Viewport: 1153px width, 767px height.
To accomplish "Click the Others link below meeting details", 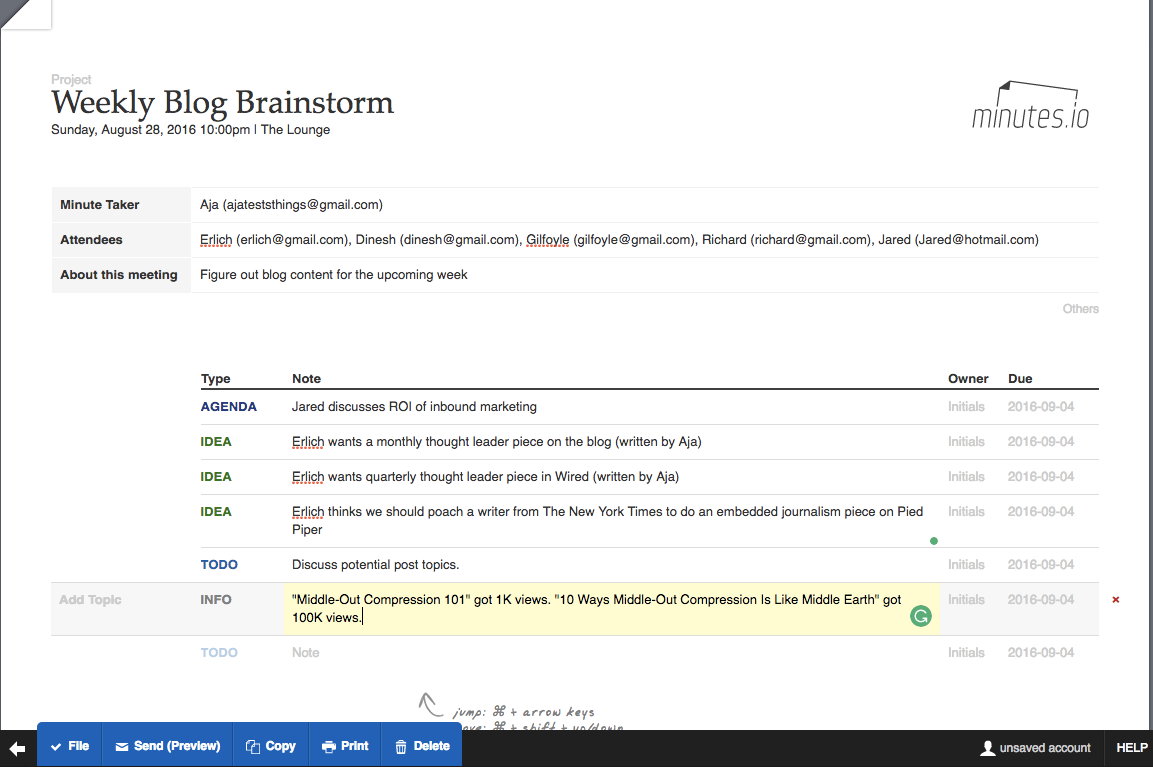I will 1080,309.
